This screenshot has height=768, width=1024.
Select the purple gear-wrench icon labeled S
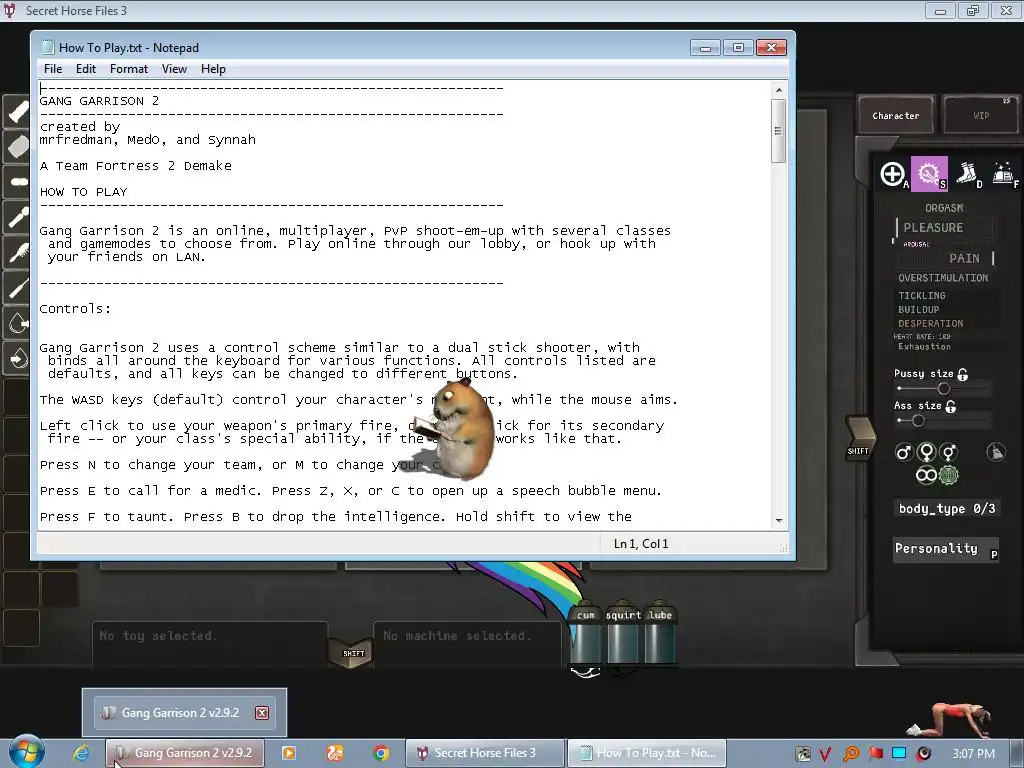pos(929,174)
